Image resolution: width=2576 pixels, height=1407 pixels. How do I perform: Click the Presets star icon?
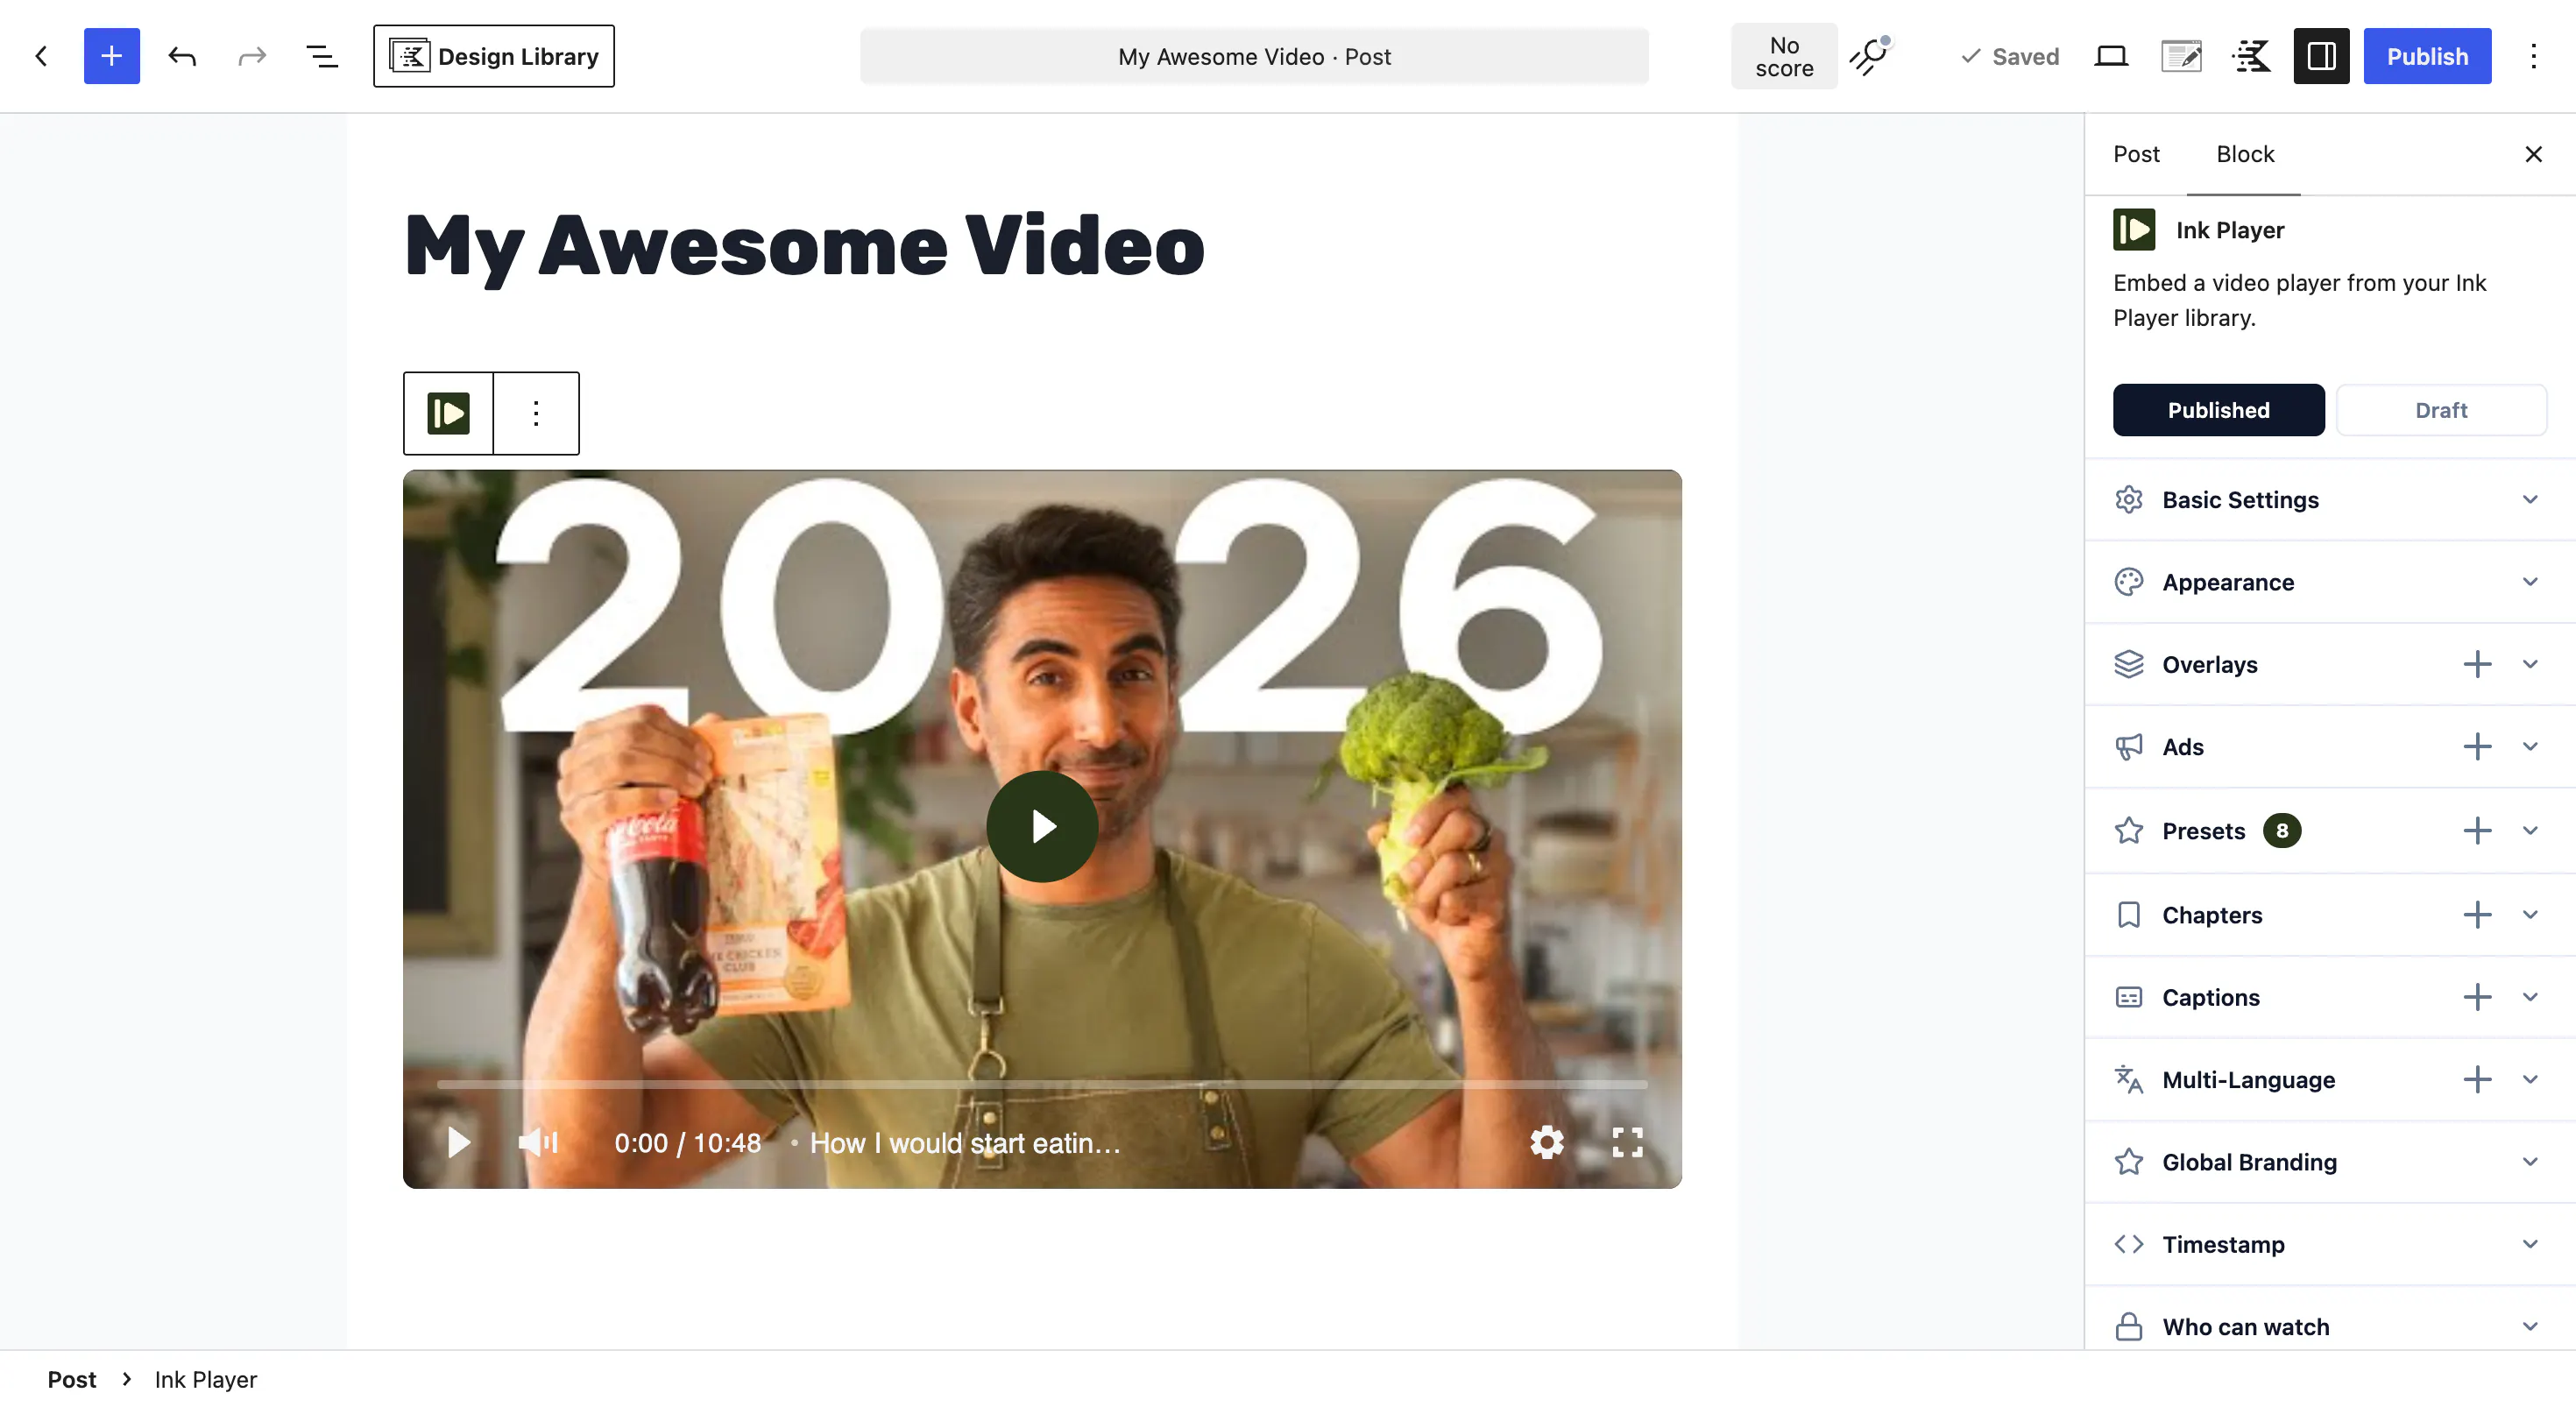2129,830
